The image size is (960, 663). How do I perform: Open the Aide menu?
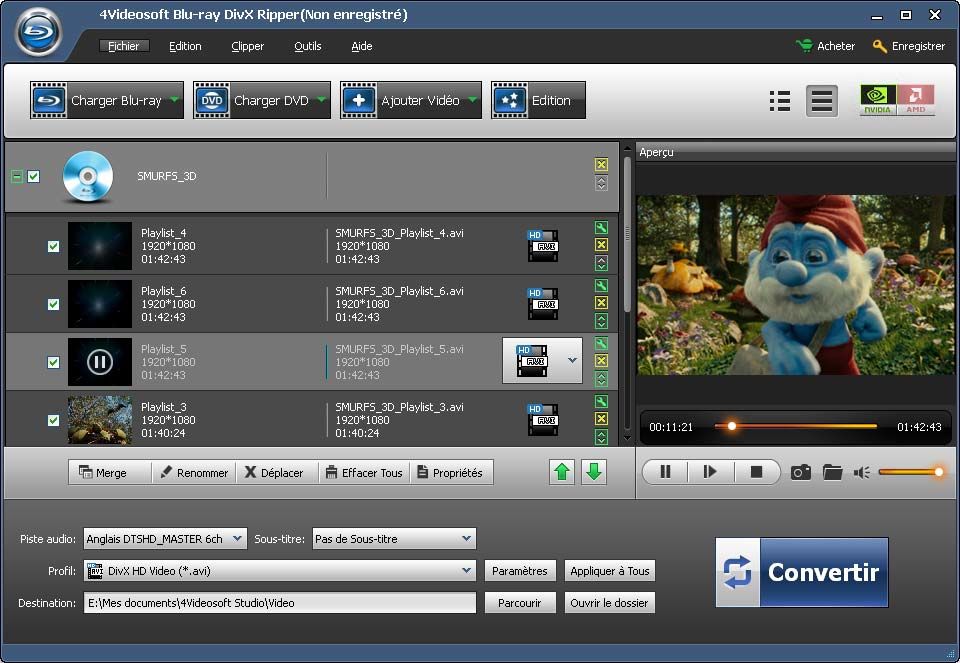[x=362, y=46]
